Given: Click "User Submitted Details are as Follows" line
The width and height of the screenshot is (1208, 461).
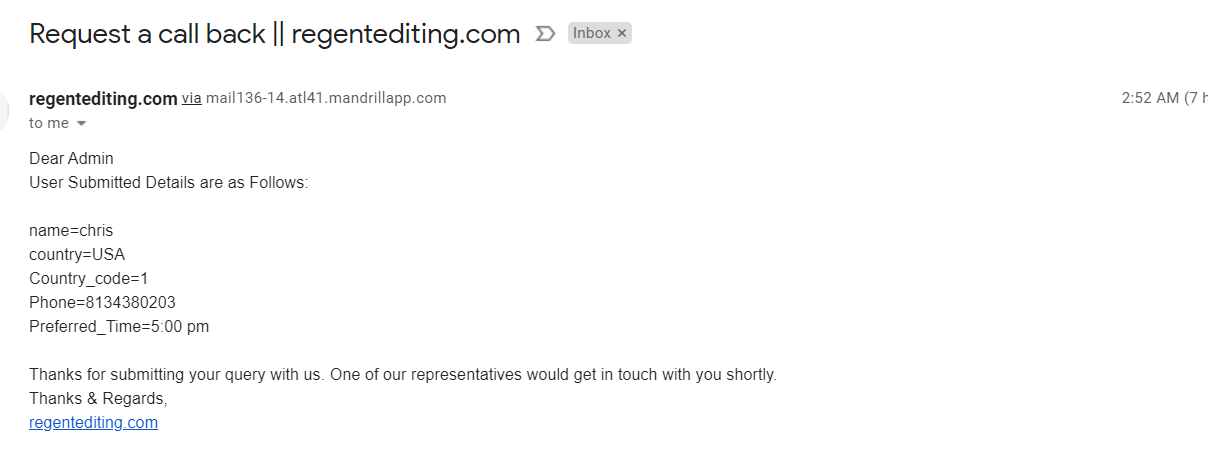Looking at the screenshot, I should tap(169, 182).
